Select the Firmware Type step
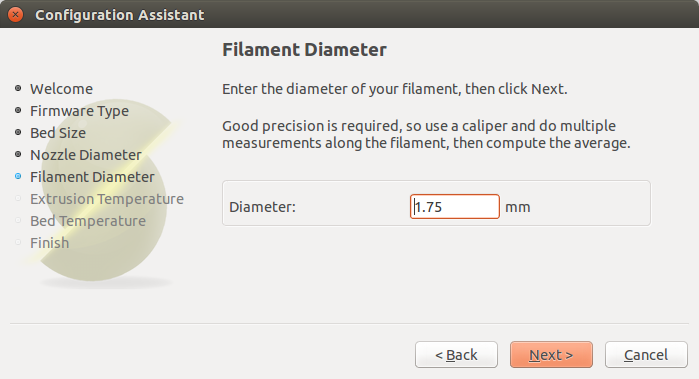The width and height of the screenshot is (699, 379). (79, 111)
